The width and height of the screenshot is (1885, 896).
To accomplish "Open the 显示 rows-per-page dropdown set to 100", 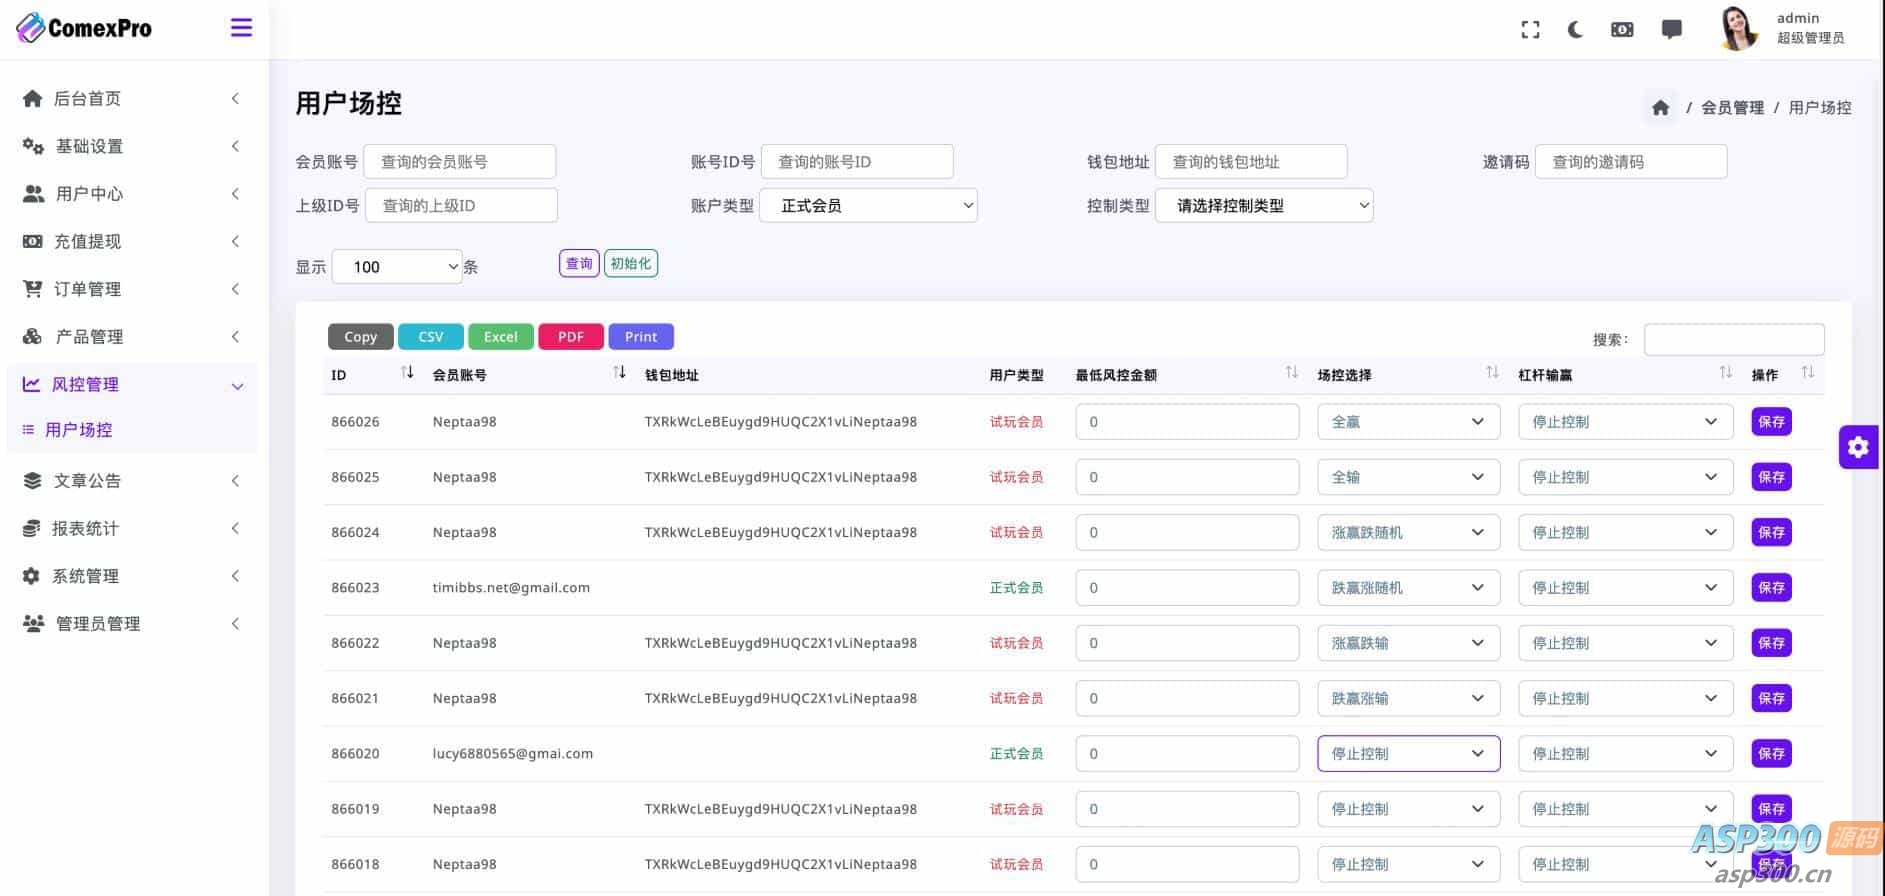I will 396,267.
